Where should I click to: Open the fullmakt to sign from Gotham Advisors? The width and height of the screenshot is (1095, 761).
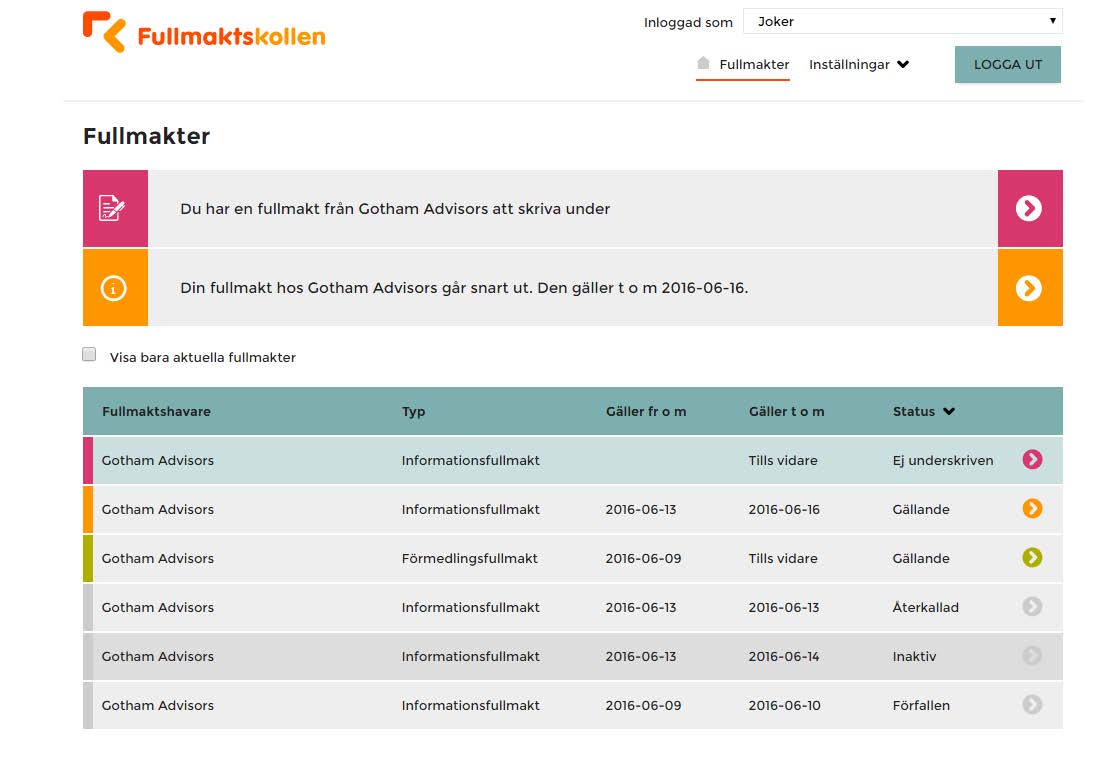click(395, 209)
